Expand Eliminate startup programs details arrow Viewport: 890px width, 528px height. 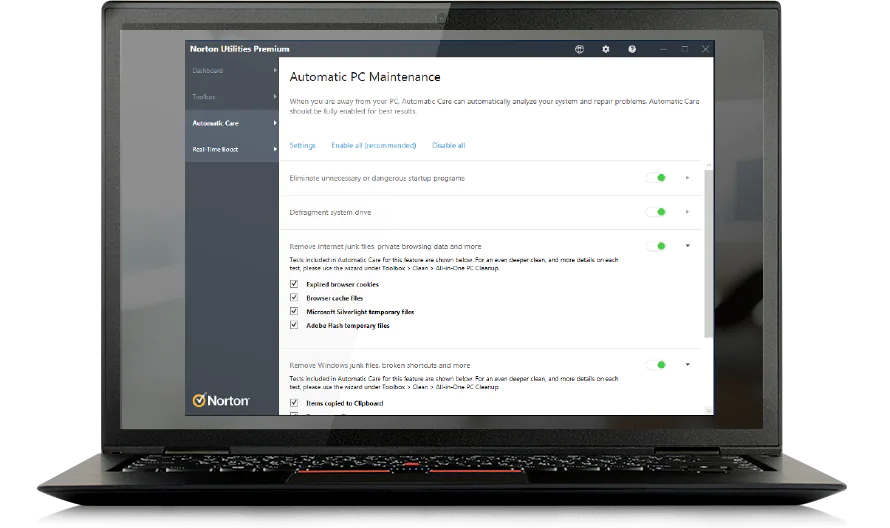pyautogui.click(x=687, y=178)
